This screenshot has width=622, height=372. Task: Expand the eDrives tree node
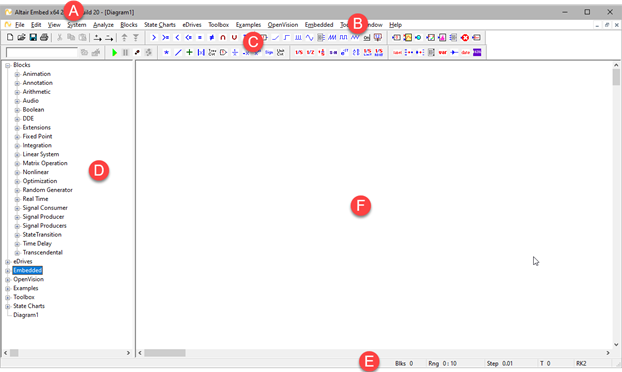pyautogui.click(x=8, y=262)
